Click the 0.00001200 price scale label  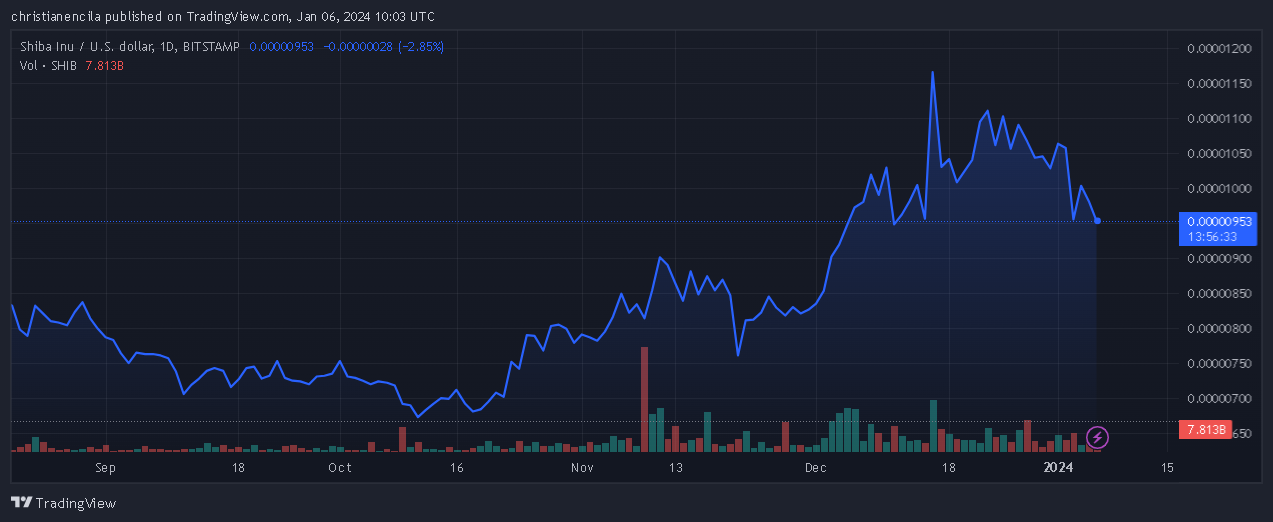[1217, 49]
